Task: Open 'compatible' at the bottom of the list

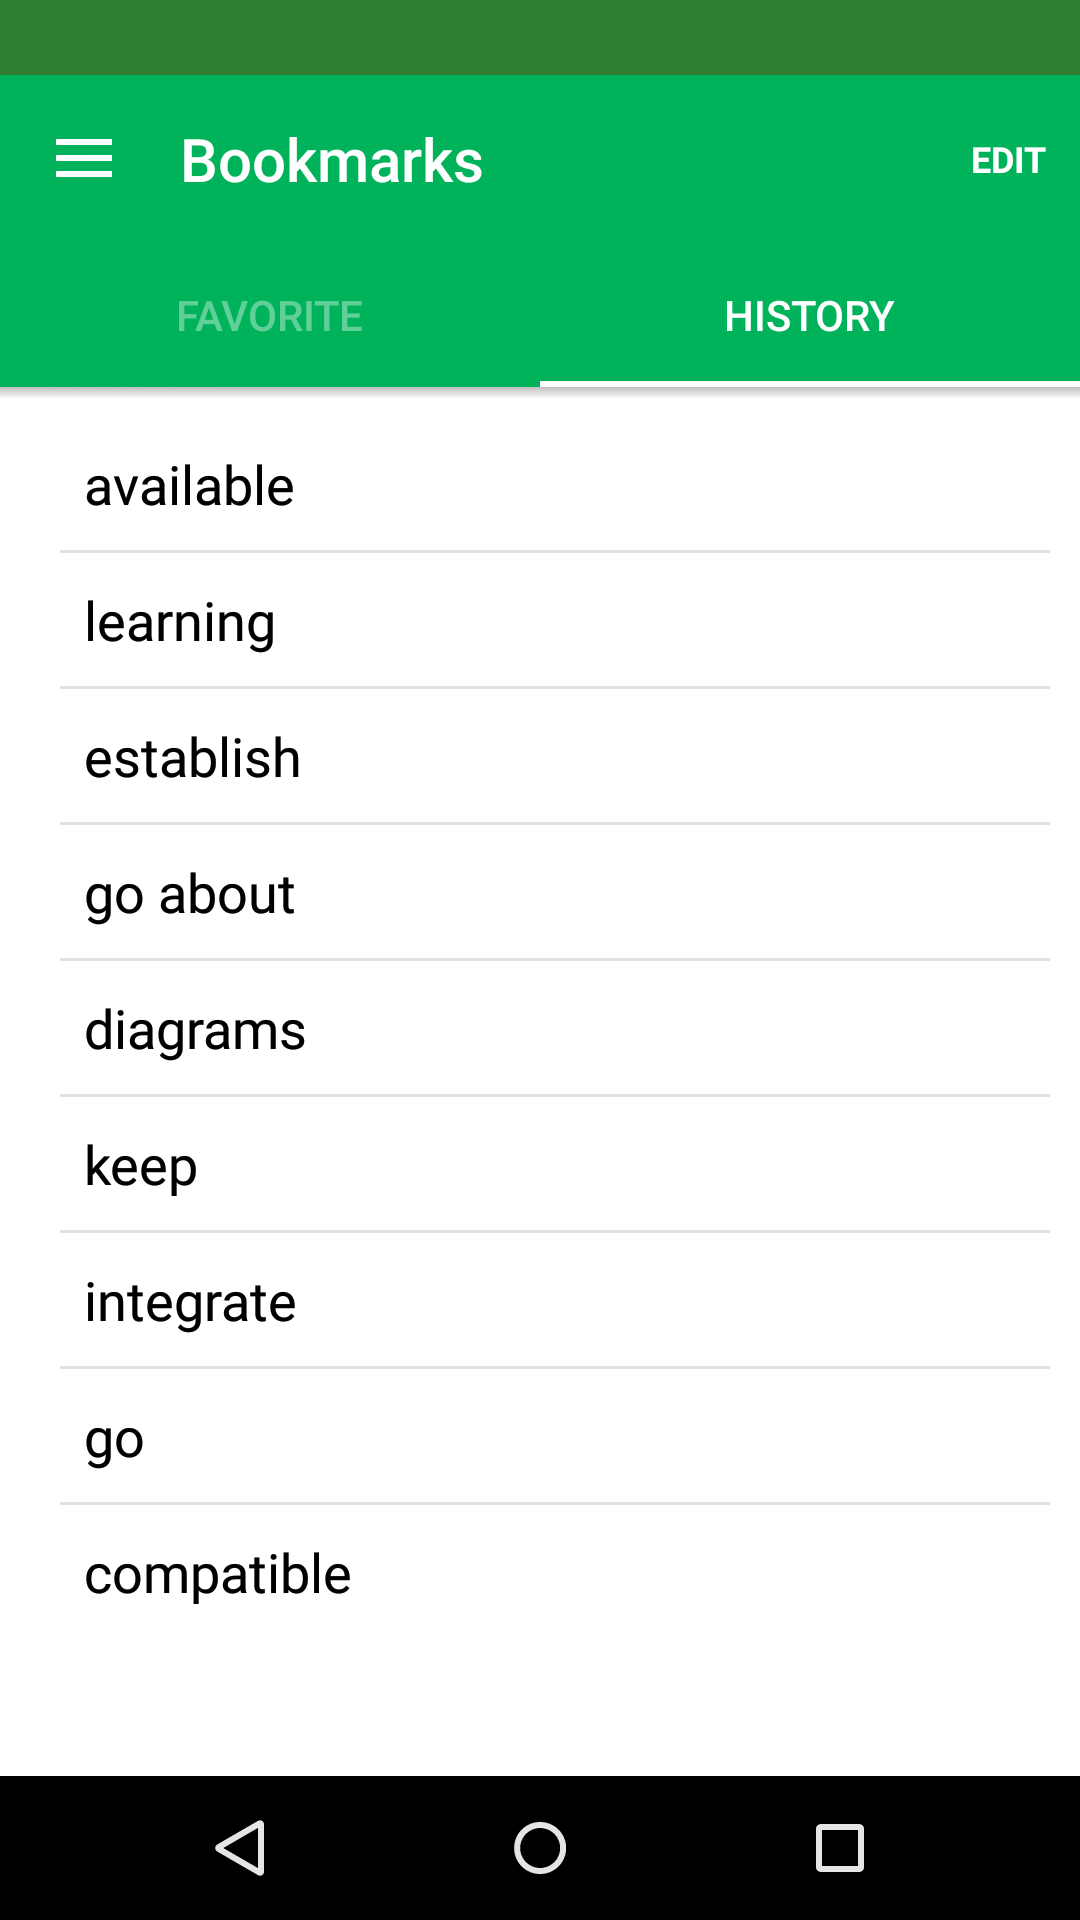Action: (218, 1573)
